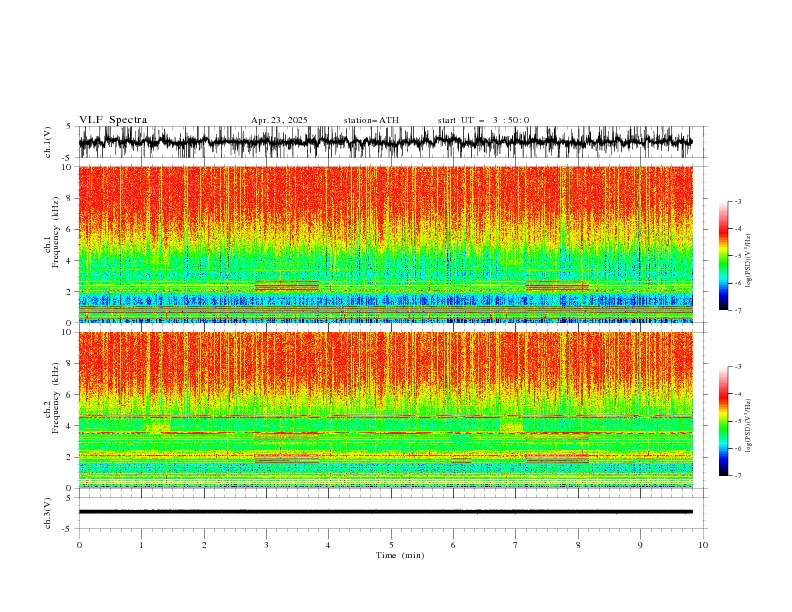The width and height of the screenshot is (792, 612).
Task: Click the ch.1 waveform trace plot
Action: coord(385,142)
